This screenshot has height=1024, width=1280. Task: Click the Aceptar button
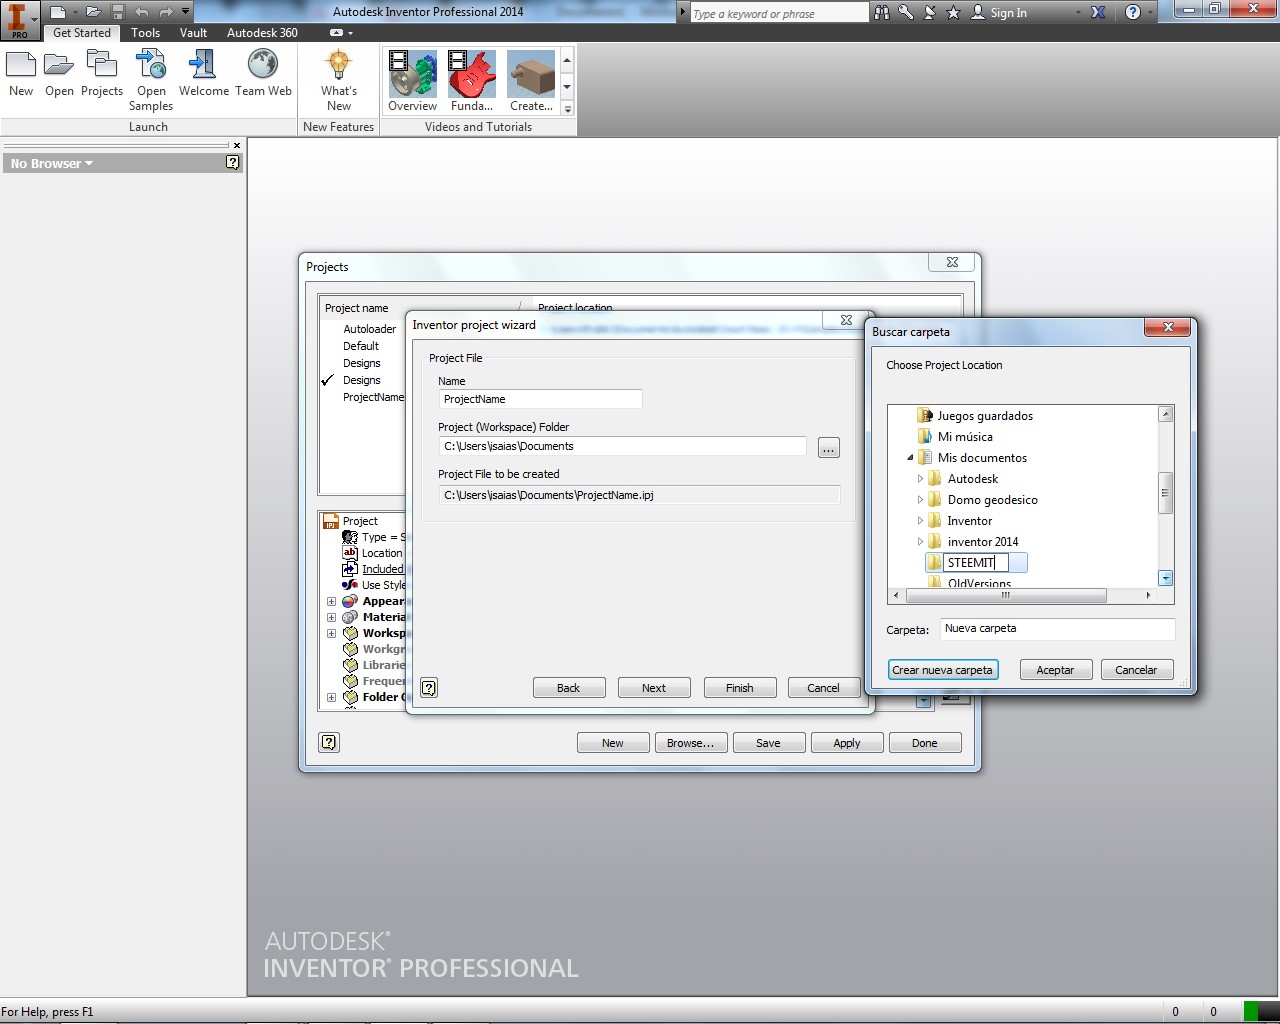[x=1055, y=670]
